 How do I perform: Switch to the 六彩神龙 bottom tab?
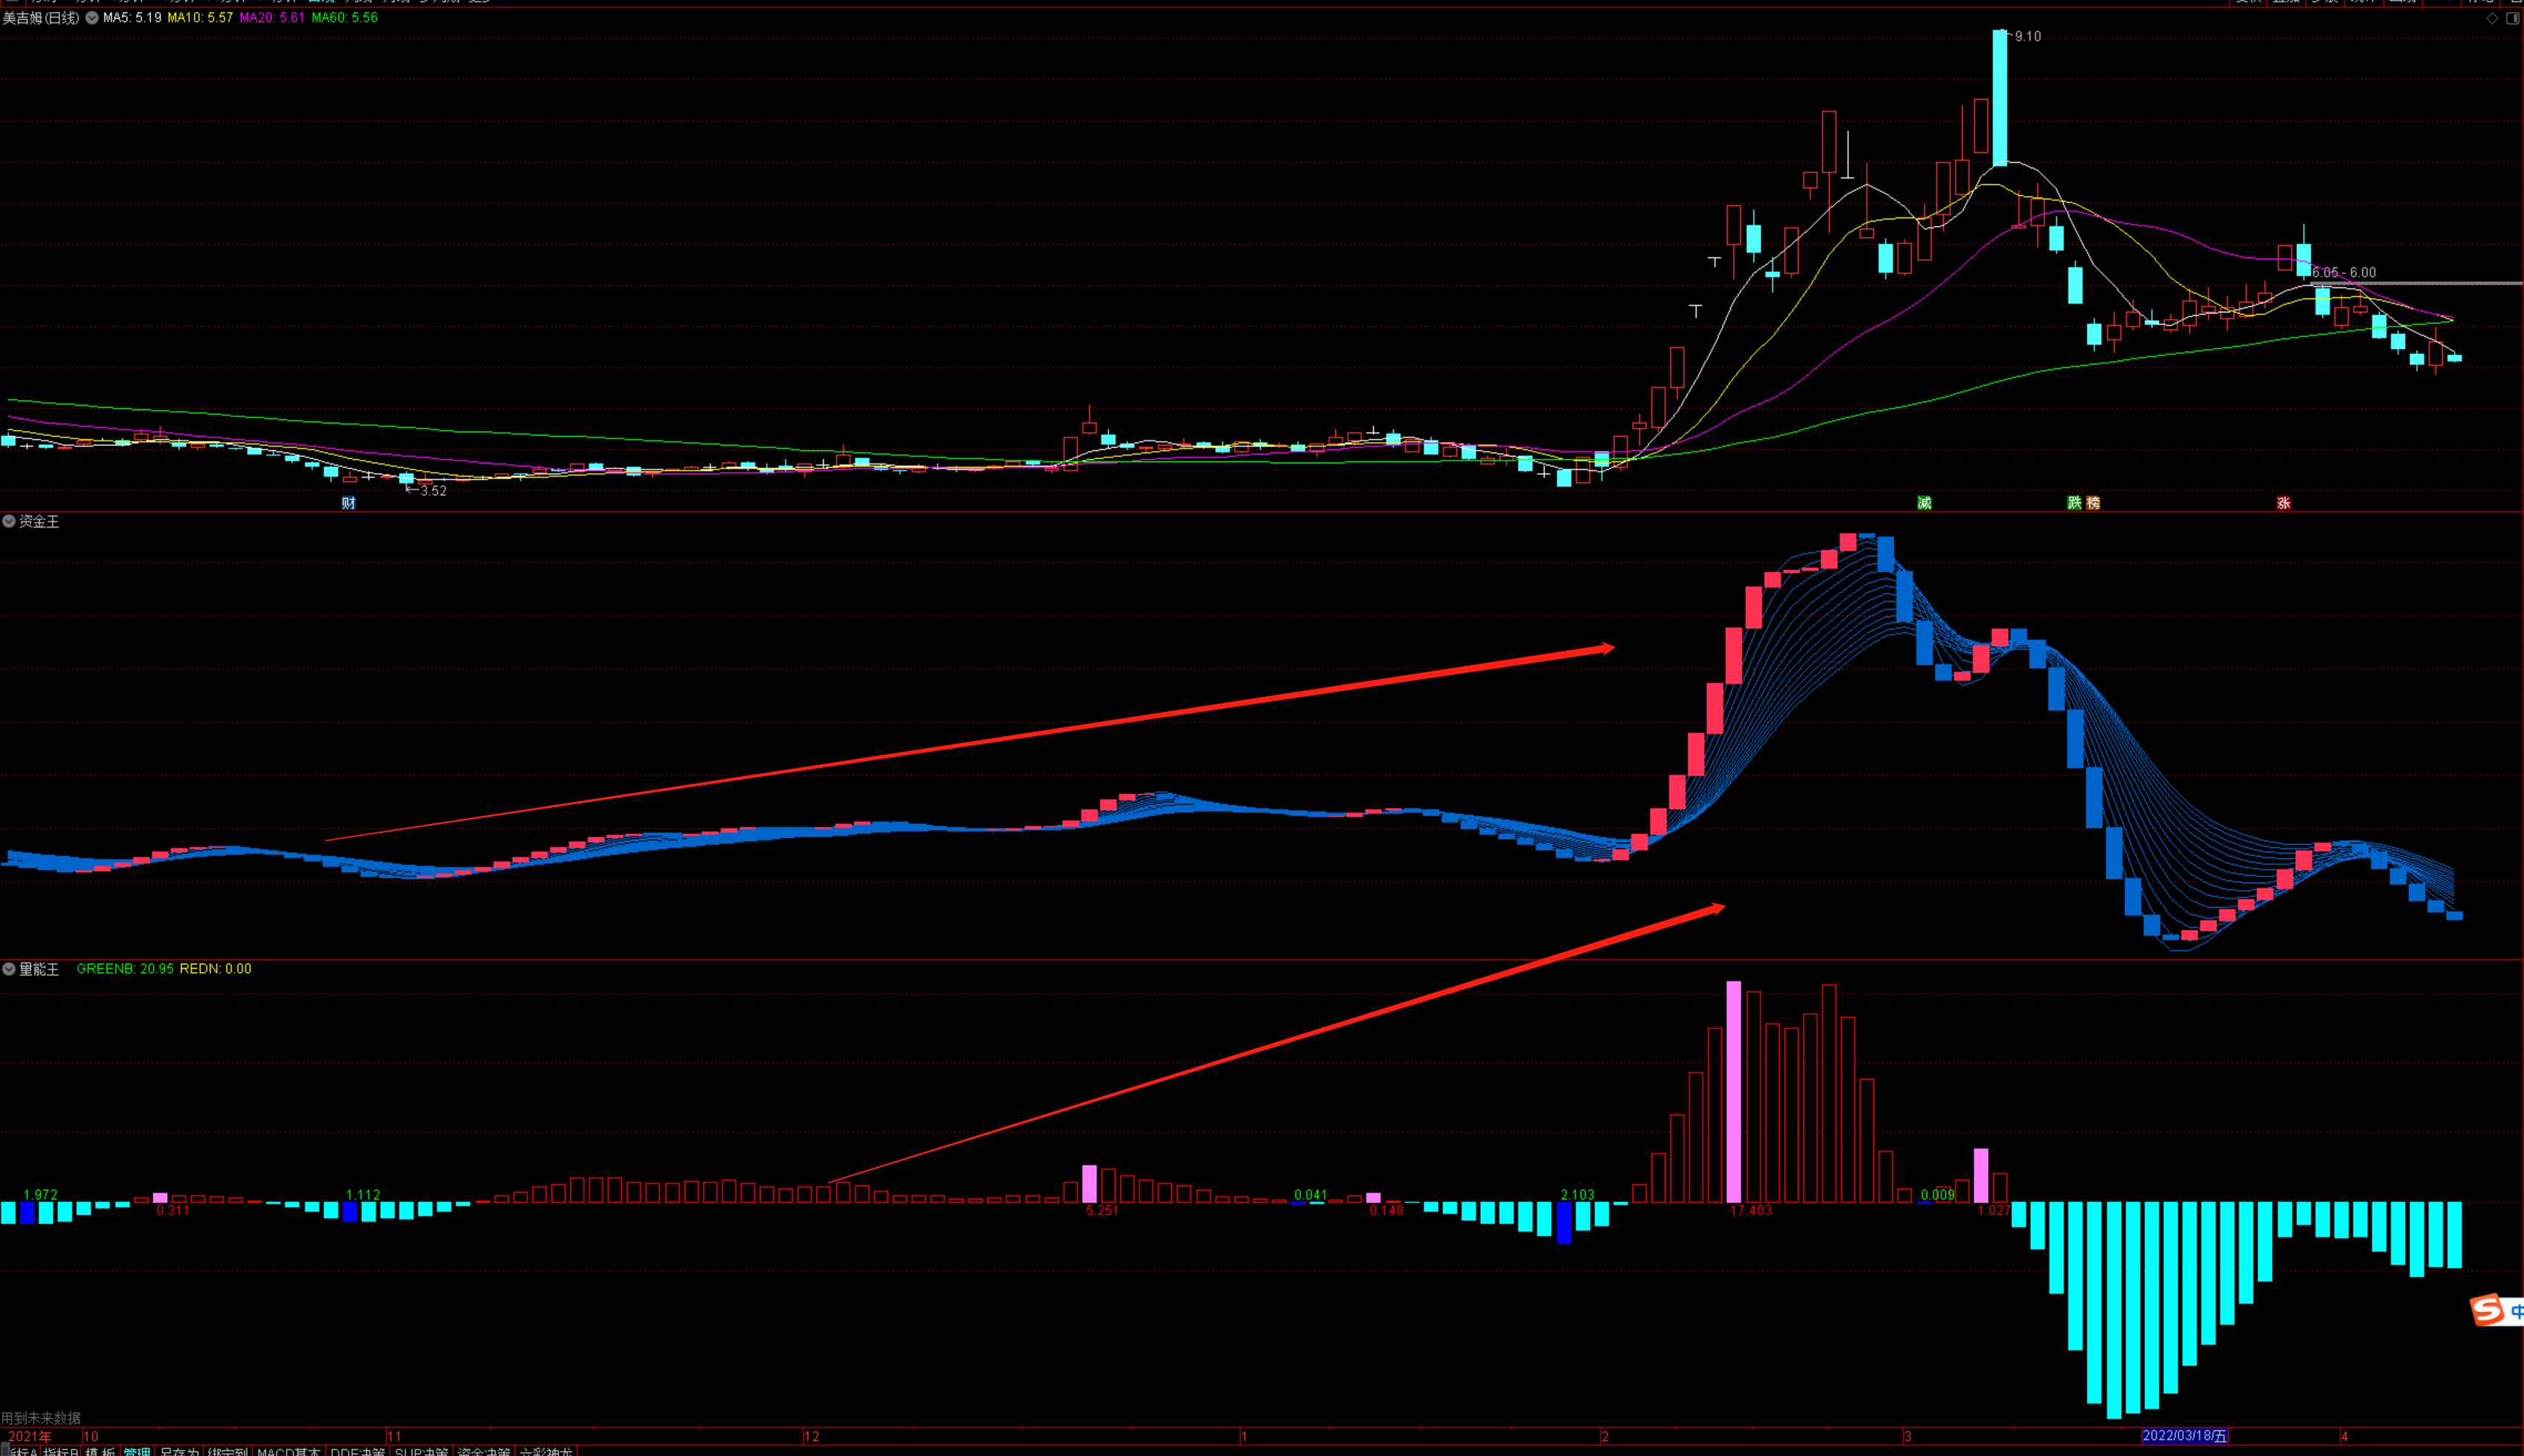coord(547,1451)
